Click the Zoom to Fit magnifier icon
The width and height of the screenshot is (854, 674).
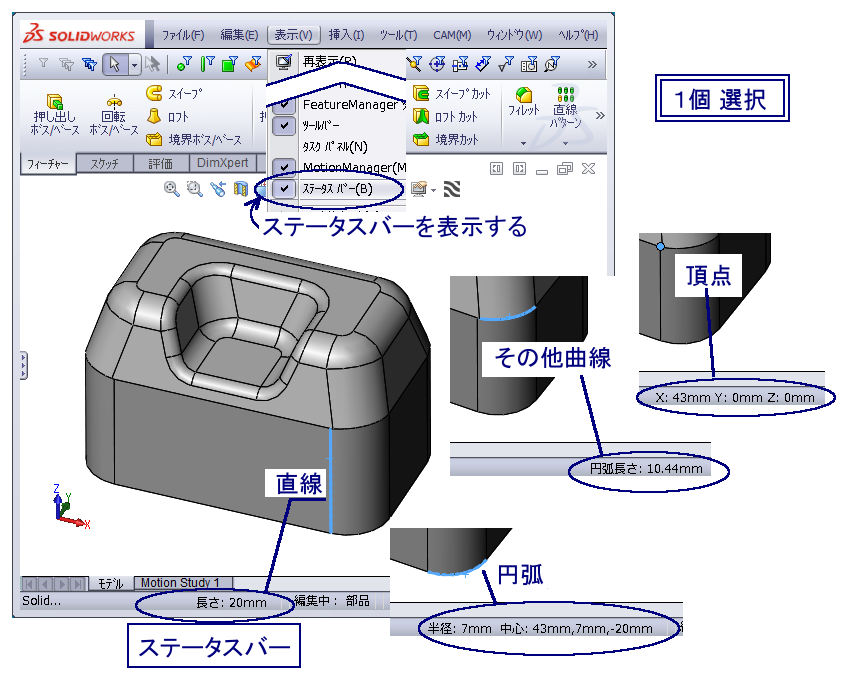(172, 189)
